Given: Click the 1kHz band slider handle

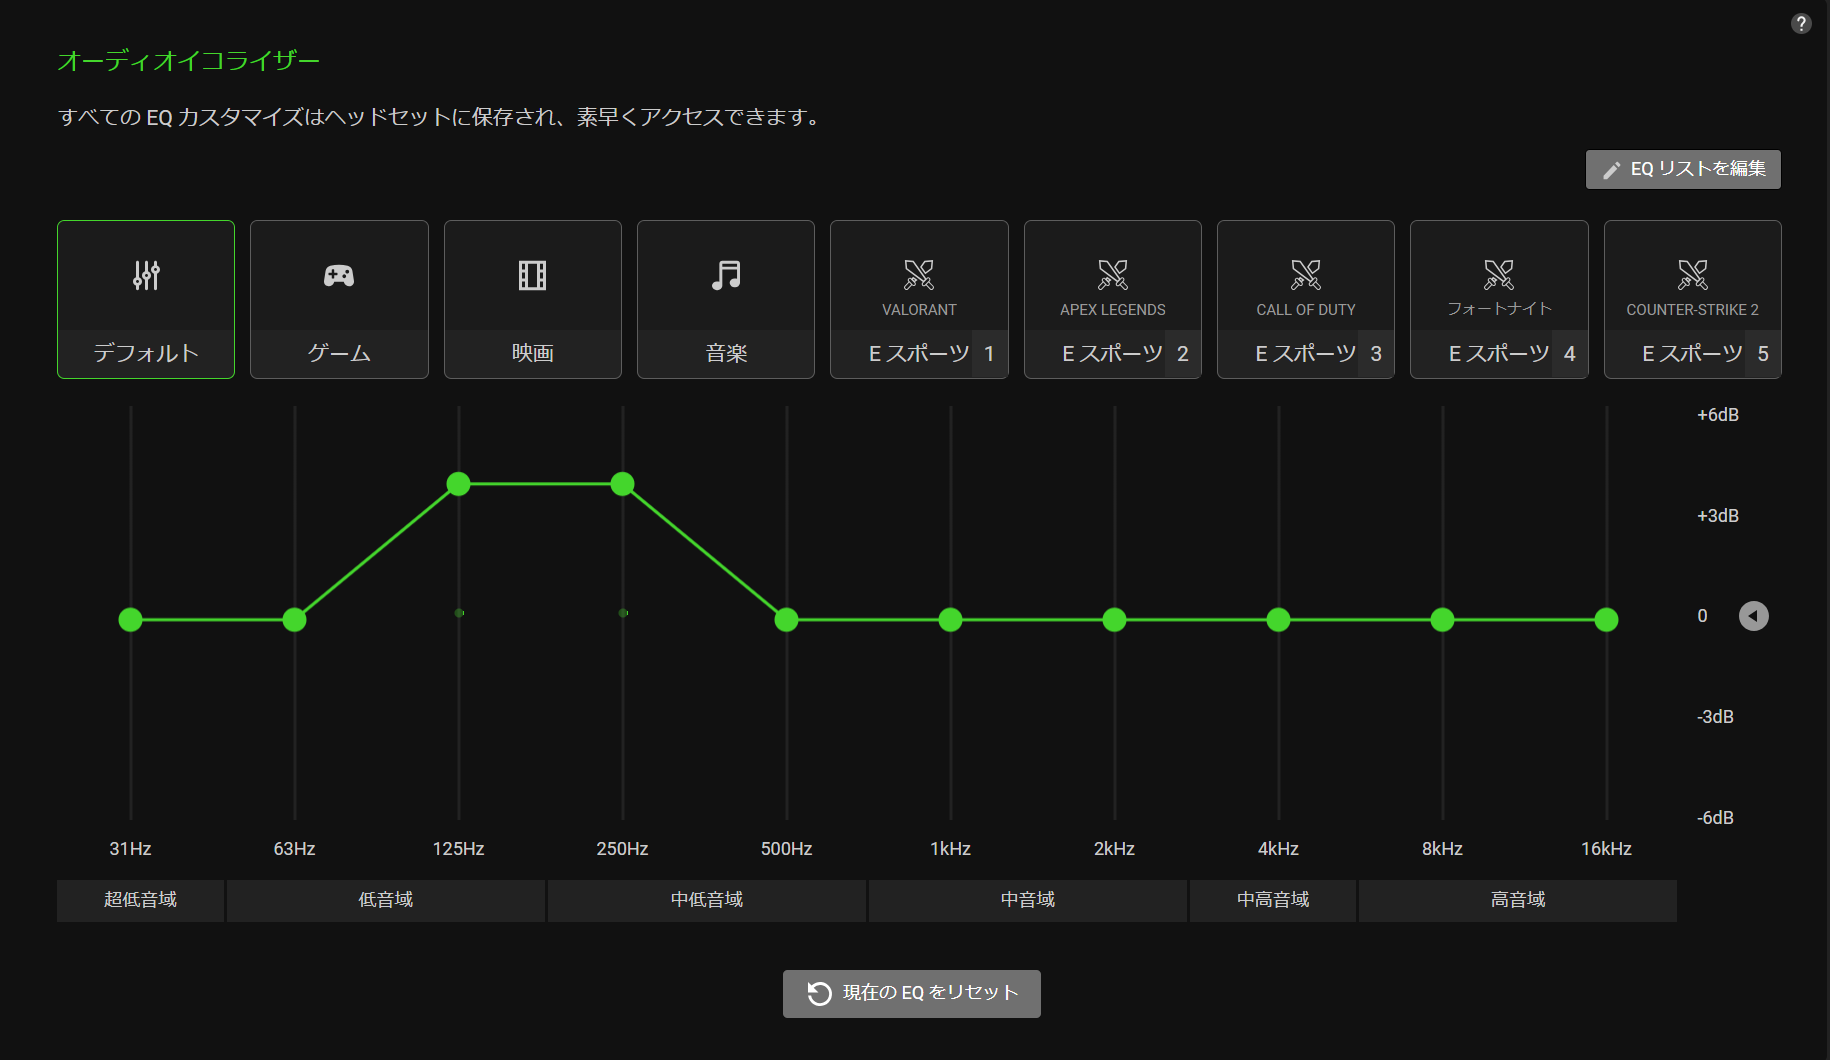Looking at the screenshot, I should 951,620.
